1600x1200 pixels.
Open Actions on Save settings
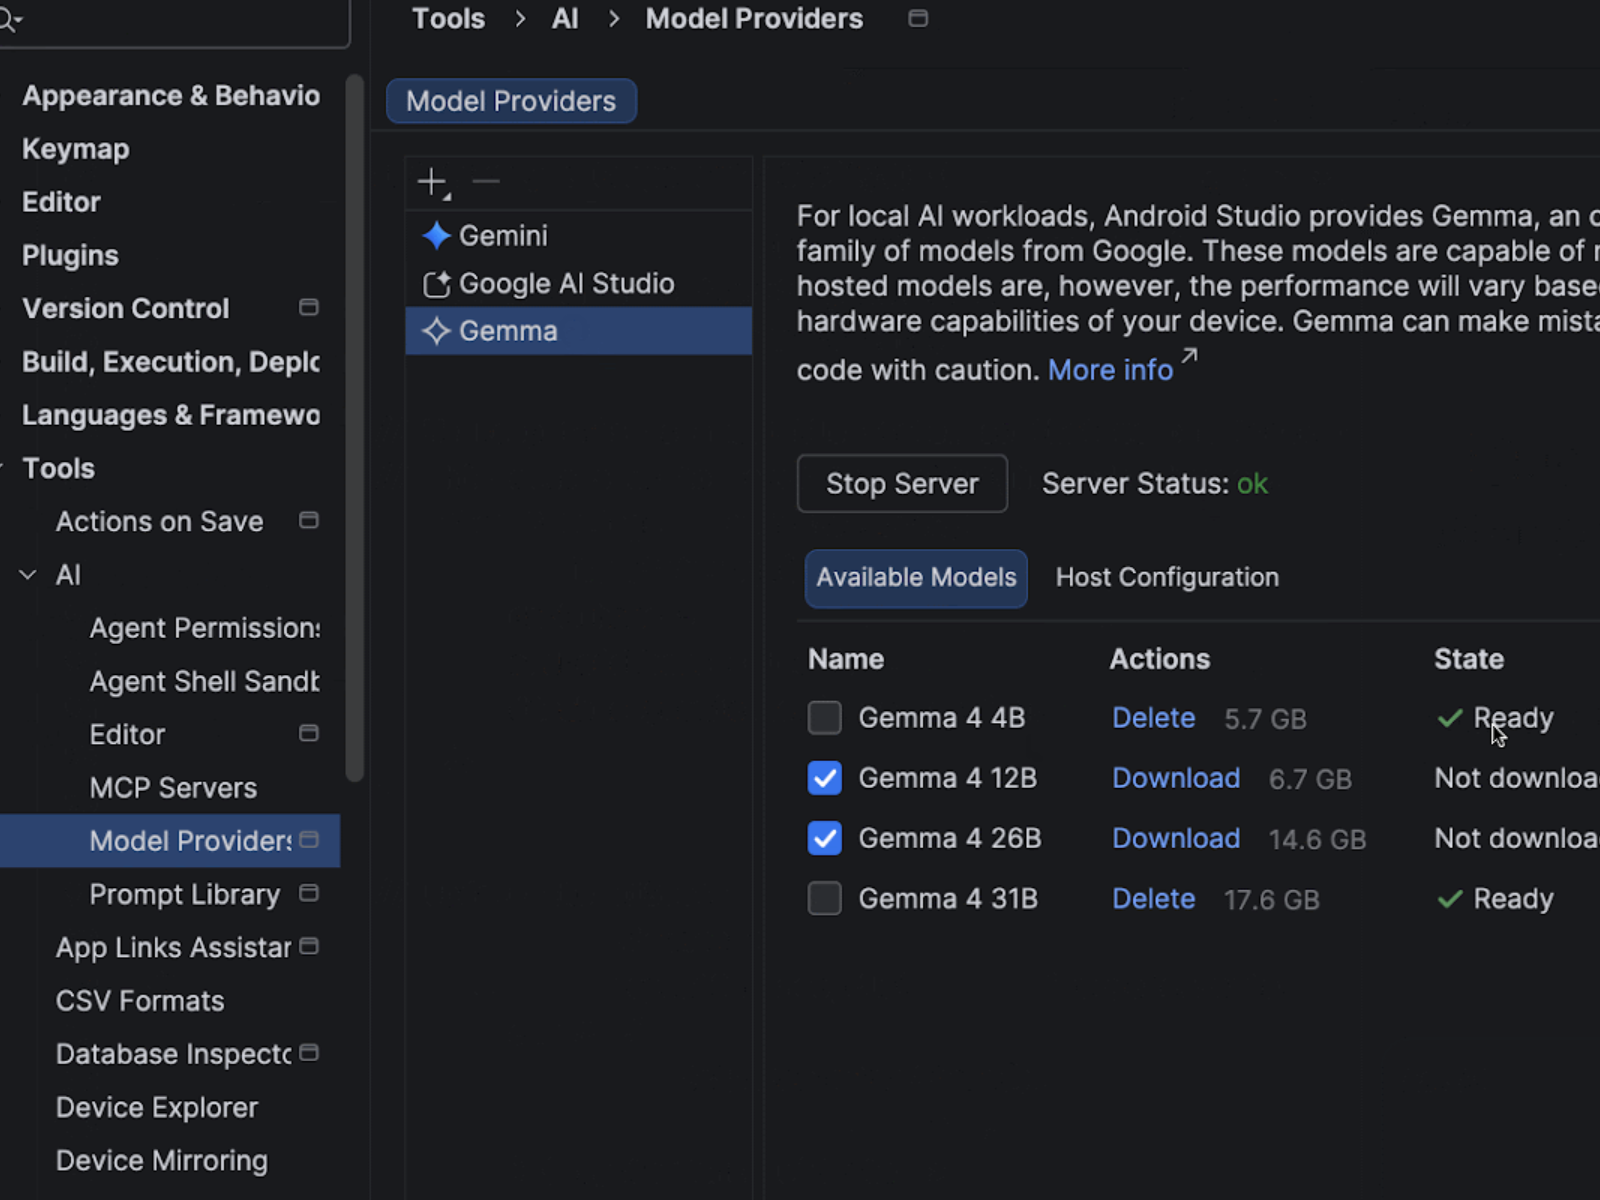coord(160,521)
